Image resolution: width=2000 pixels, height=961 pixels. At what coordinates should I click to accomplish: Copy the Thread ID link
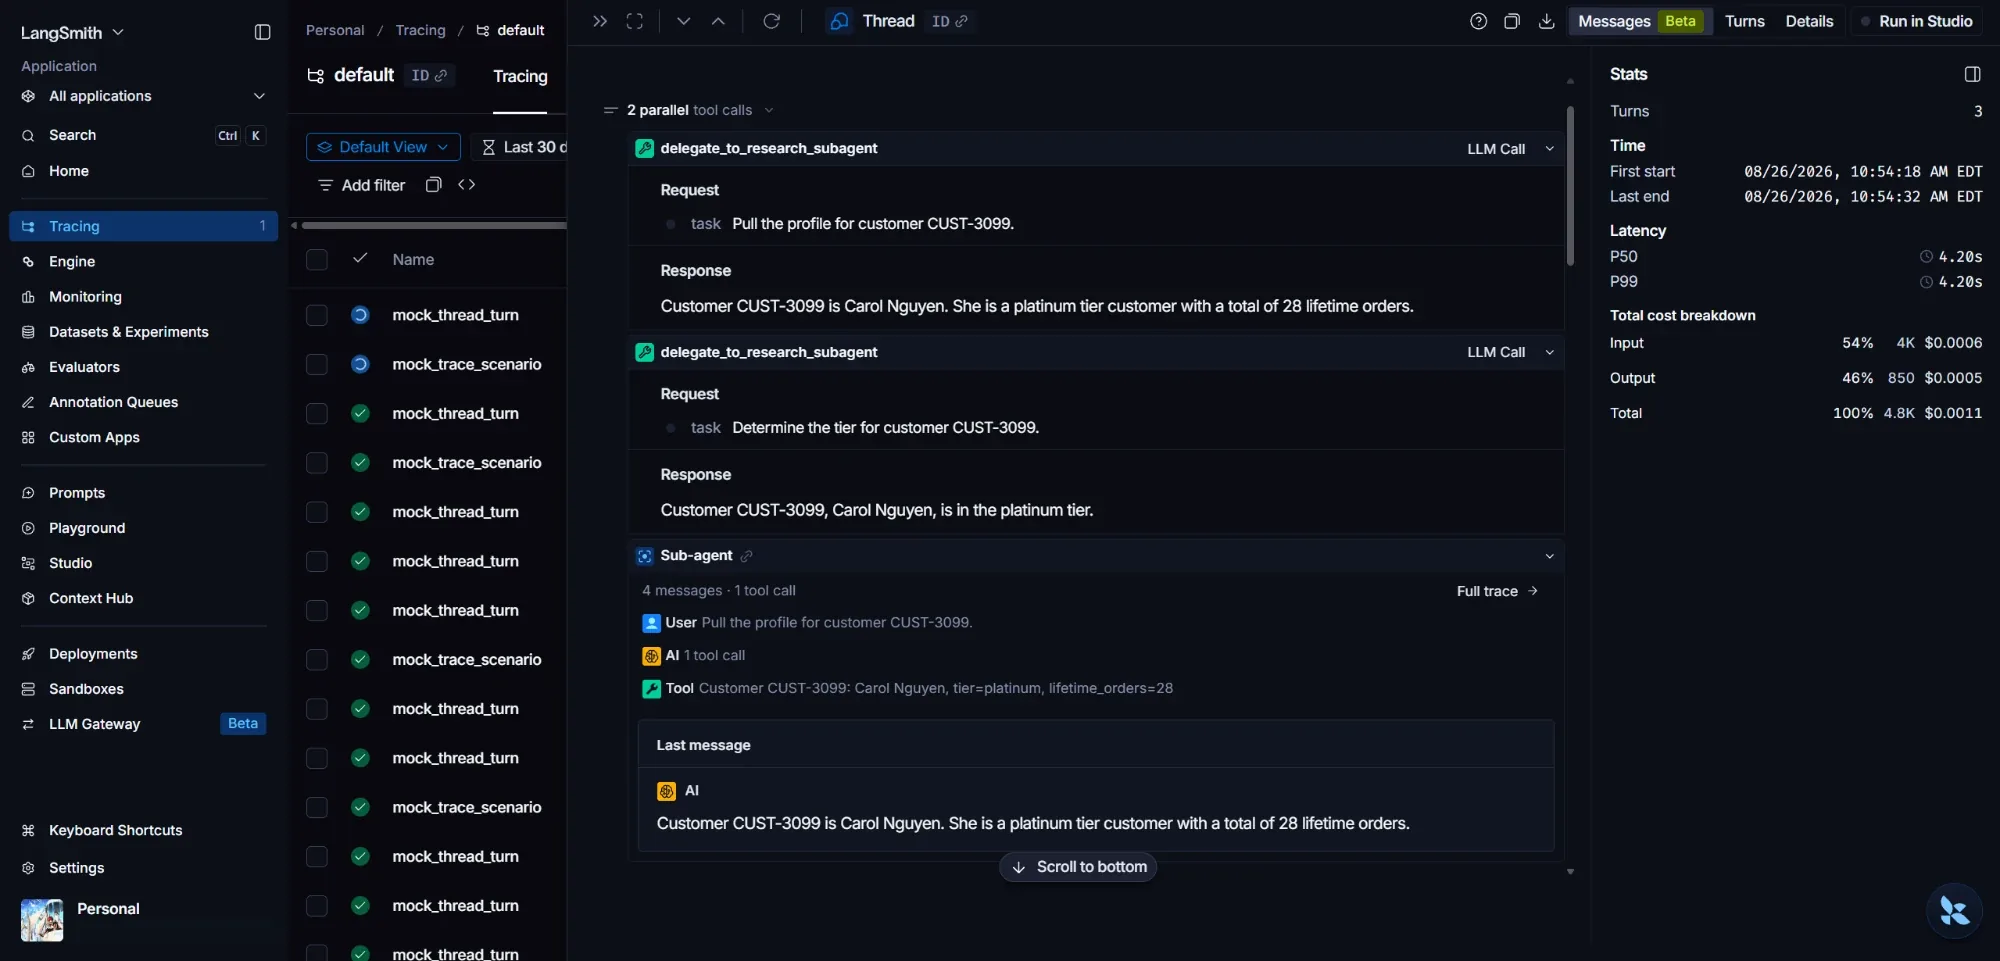[950, 21]
